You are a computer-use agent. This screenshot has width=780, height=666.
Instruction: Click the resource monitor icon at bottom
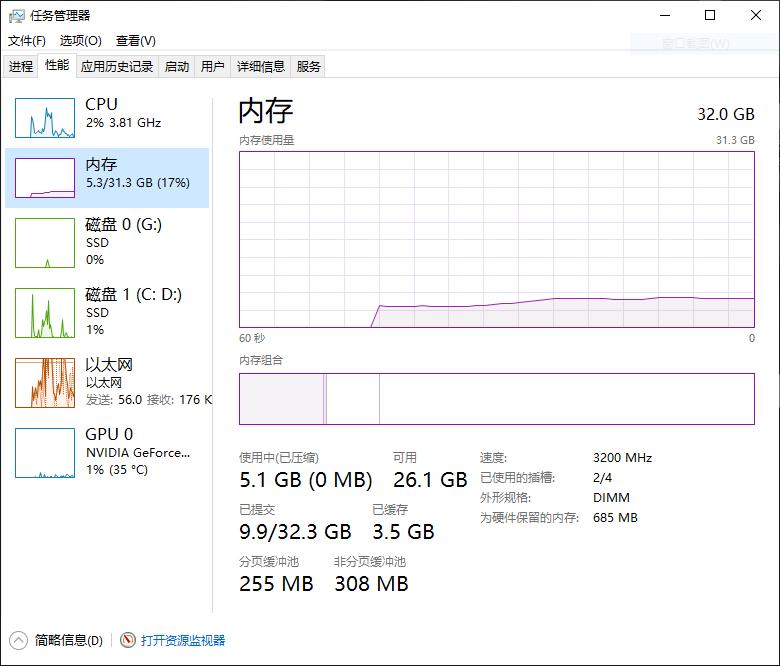coord(127,640)
